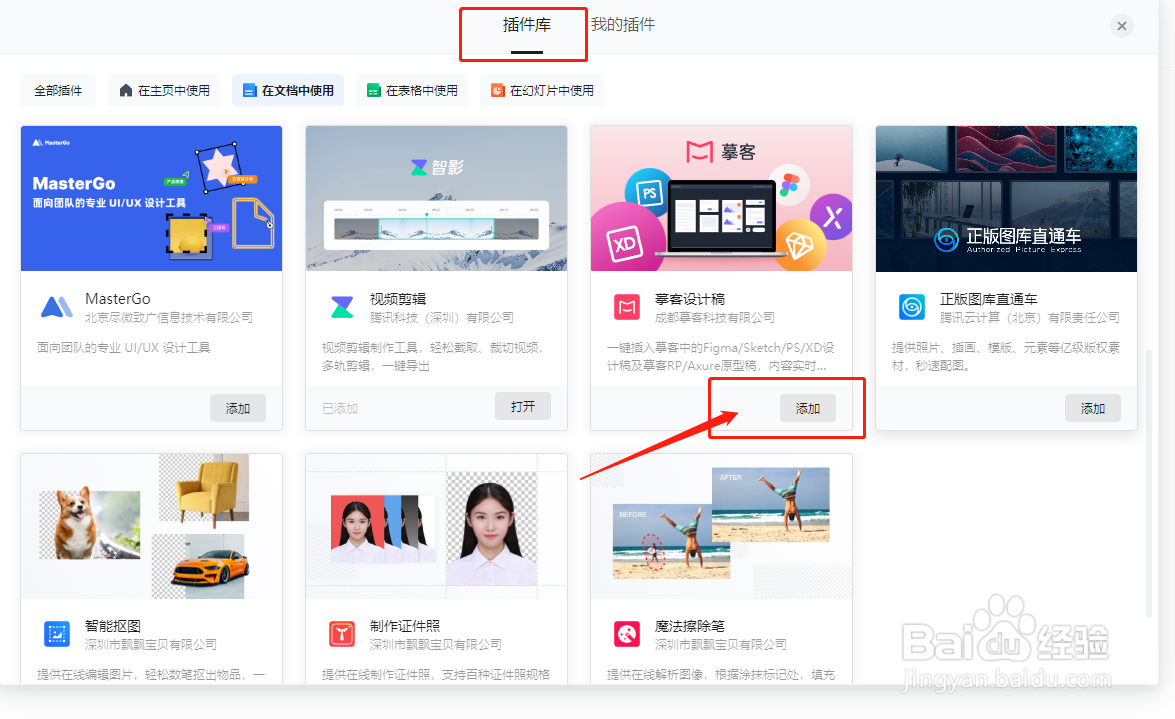Select the 正版图库直通车 plugin title
The width and height of the screenshot is (1175, 719).
(x=988, y=299)
